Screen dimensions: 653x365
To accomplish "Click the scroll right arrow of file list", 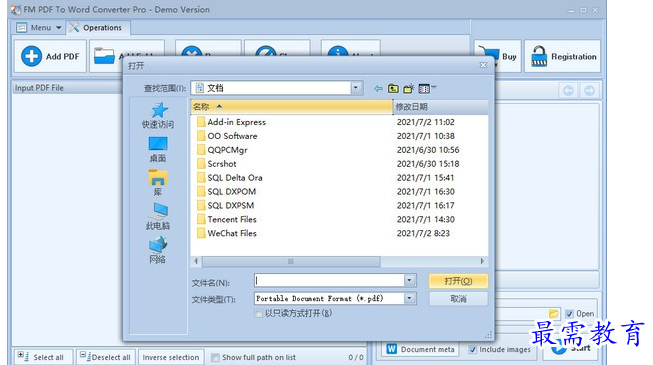I will pos(482,261).
